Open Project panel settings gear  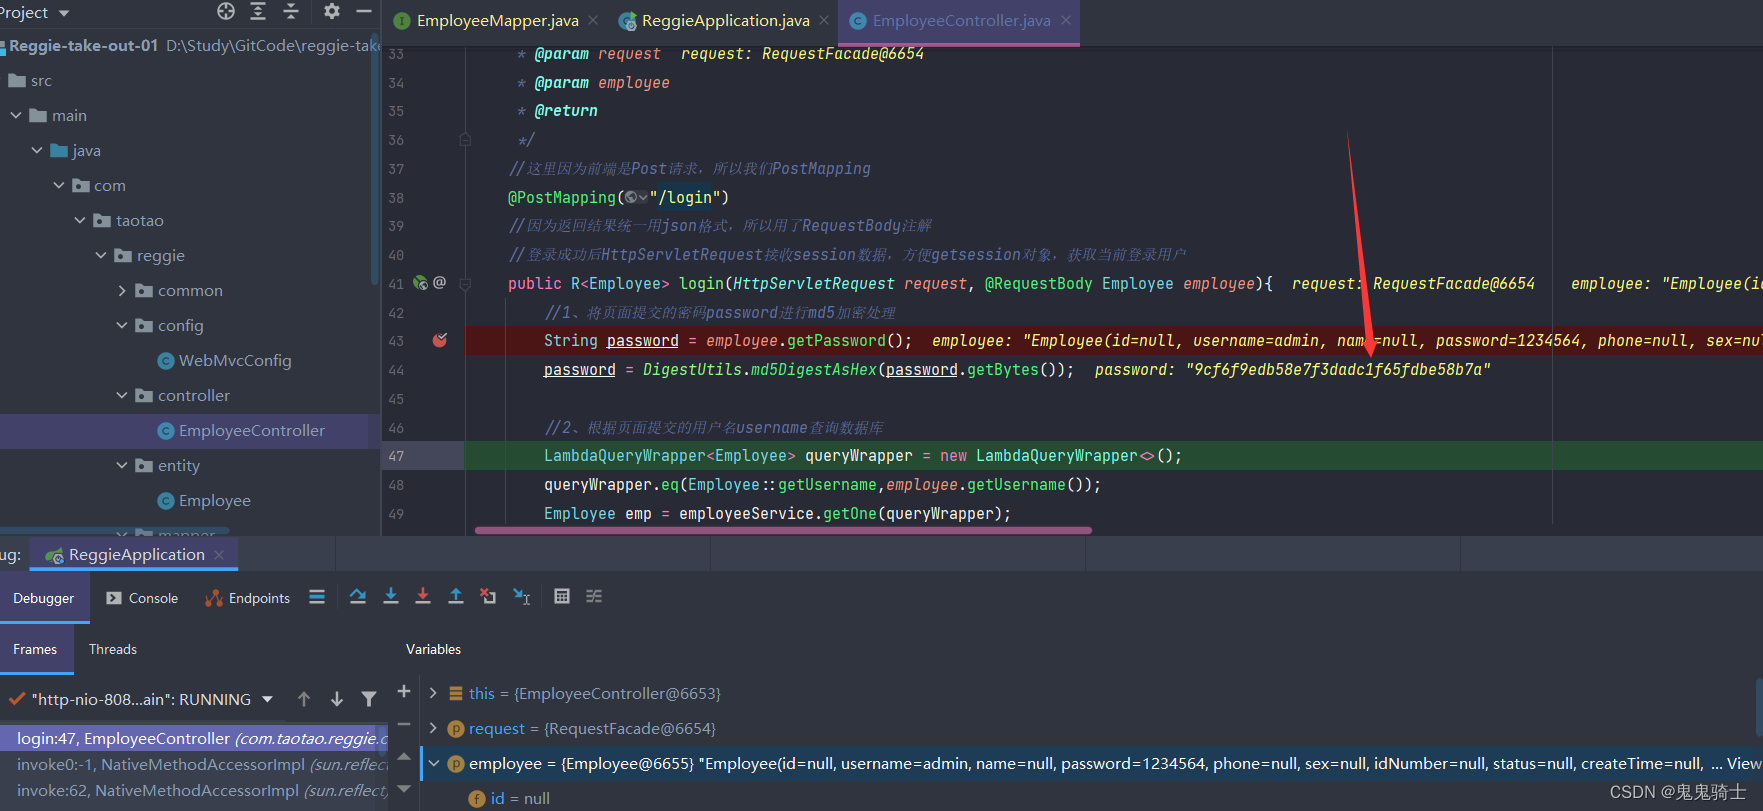click(332, 11)
